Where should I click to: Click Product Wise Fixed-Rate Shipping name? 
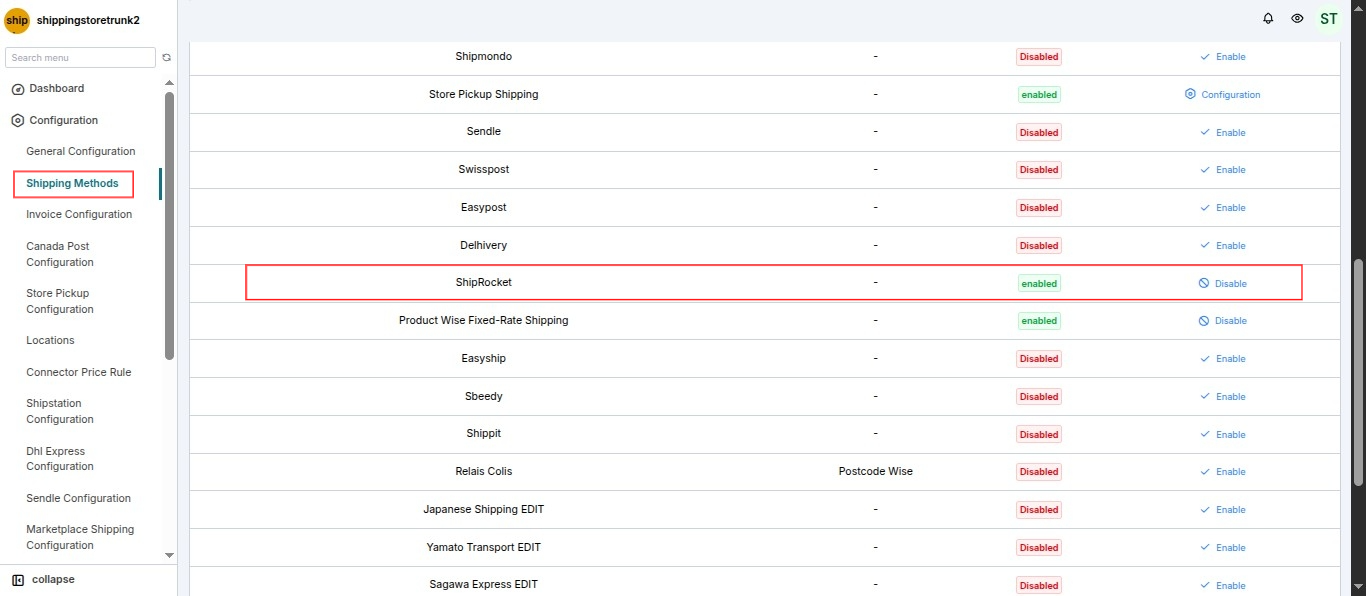coord(484,321)
